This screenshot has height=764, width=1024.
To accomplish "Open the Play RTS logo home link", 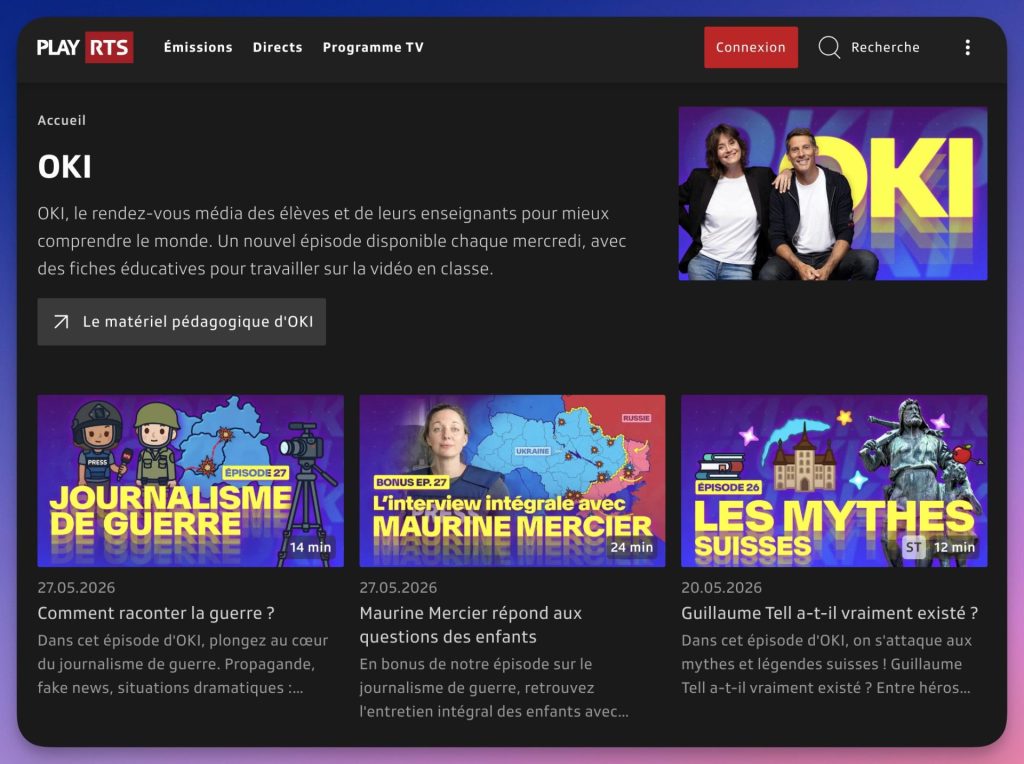I will [85, 47].
